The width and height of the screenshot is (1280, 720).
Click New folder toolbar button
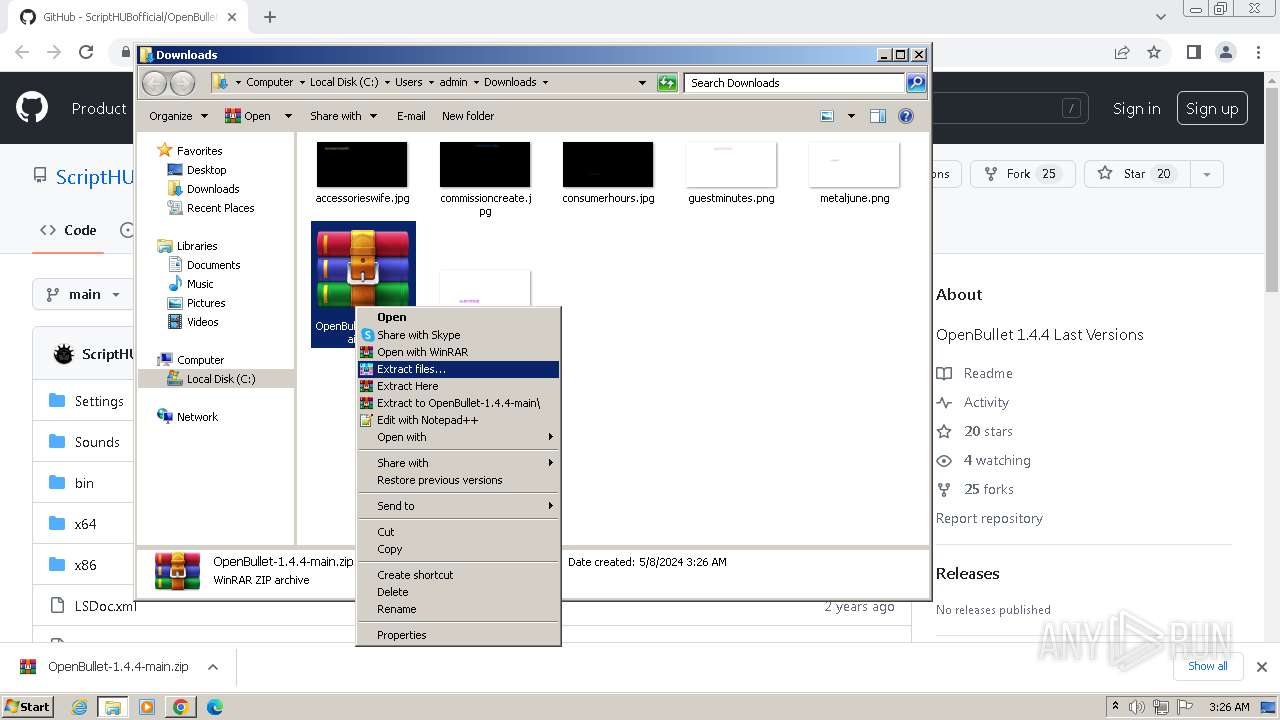coord(468,116)
